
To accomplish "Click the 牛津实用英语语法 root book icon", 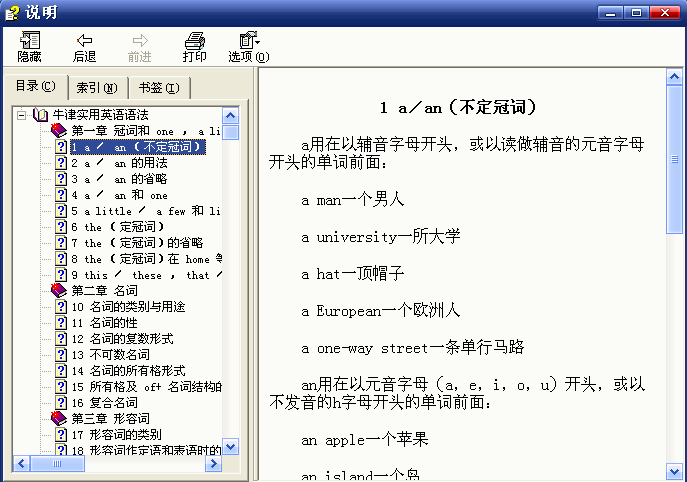I will pos(41,115).
